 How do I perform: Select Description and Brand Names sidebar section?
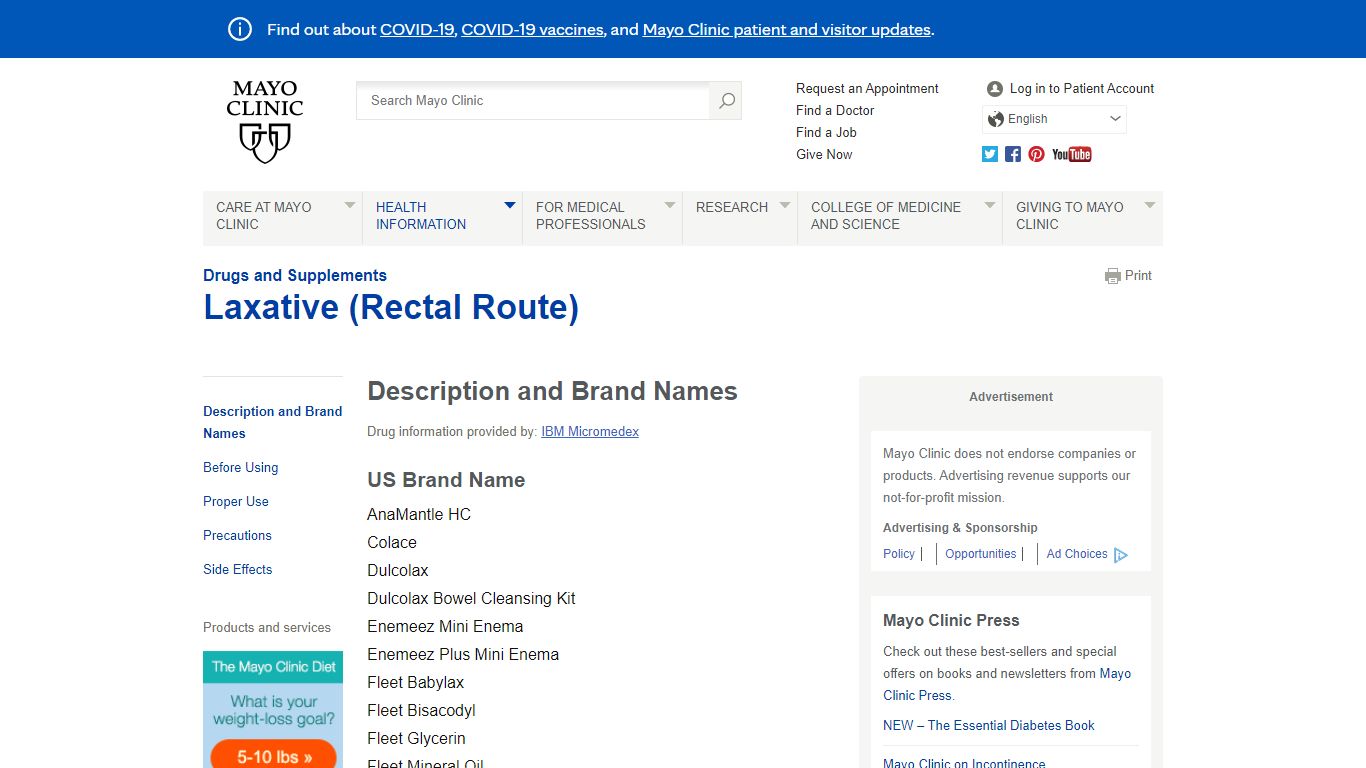[x=273, y=422]
